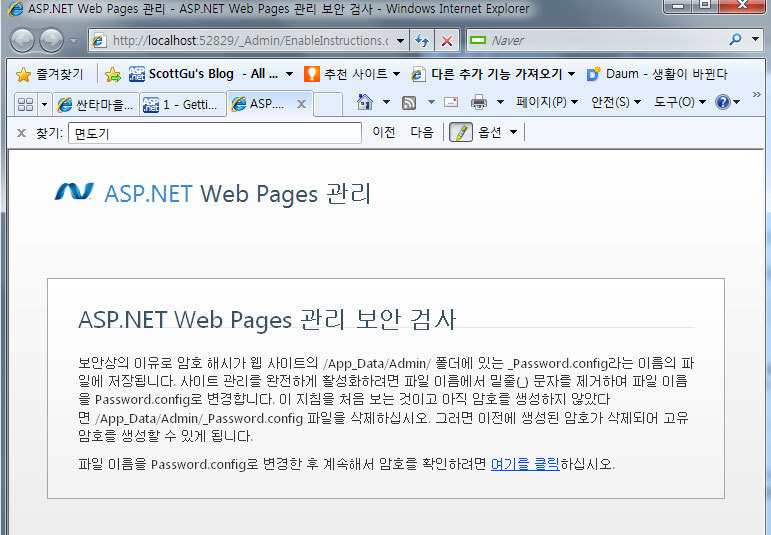
Task: Open 다른 추가 기능 가져오기 link
Action: pyautogui.click(x=493, y=74)
